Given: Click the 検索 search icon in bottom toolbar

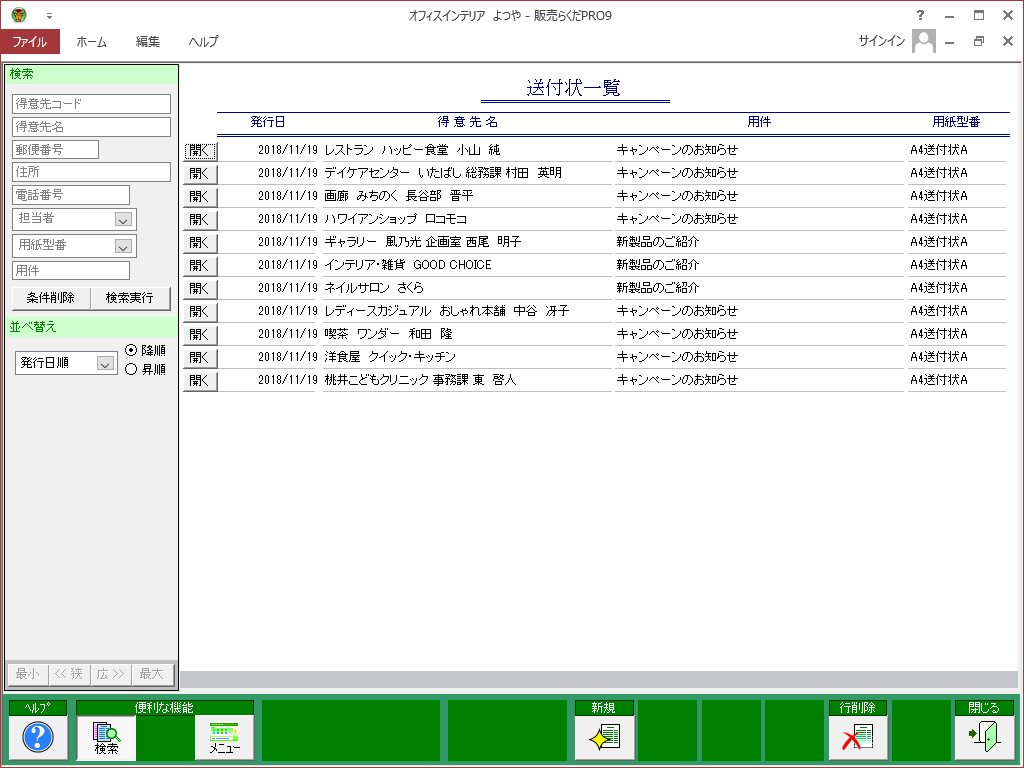Looking at the screenshot, I should pos(106,737).
